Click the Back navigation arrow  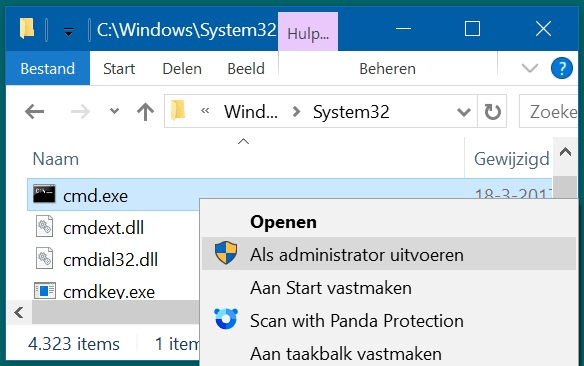click(34, 111)
